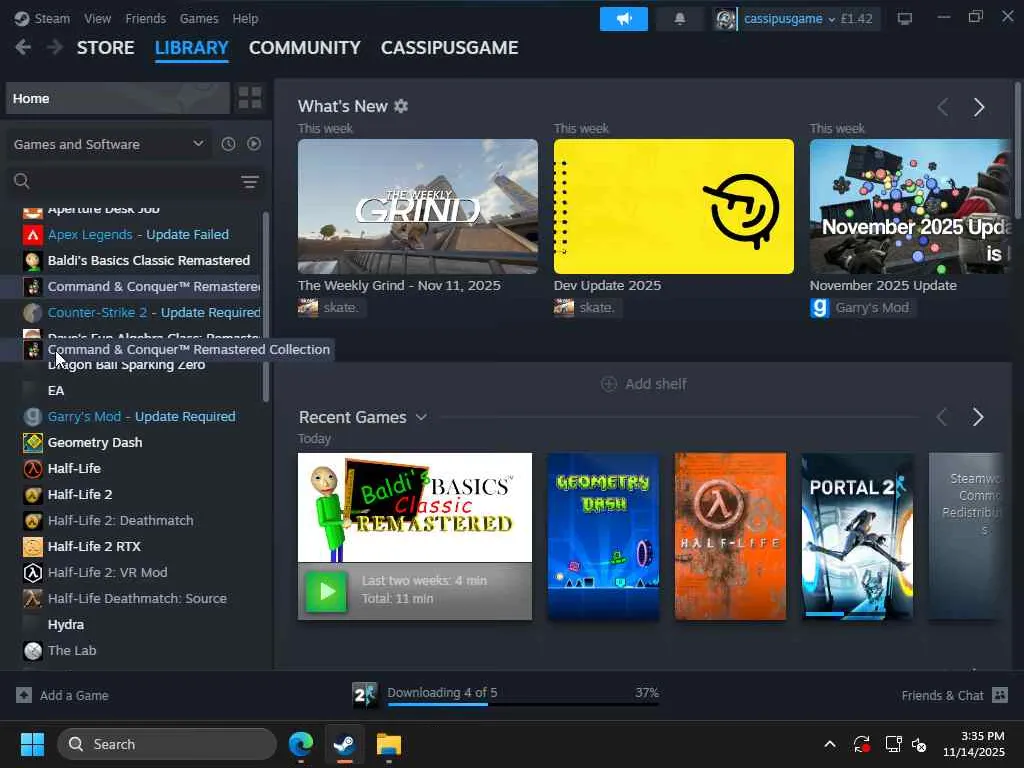Click the Half-Life 2 RTX icon
The height and width of the screenshot is (768, 1024).
coord(33,547)
